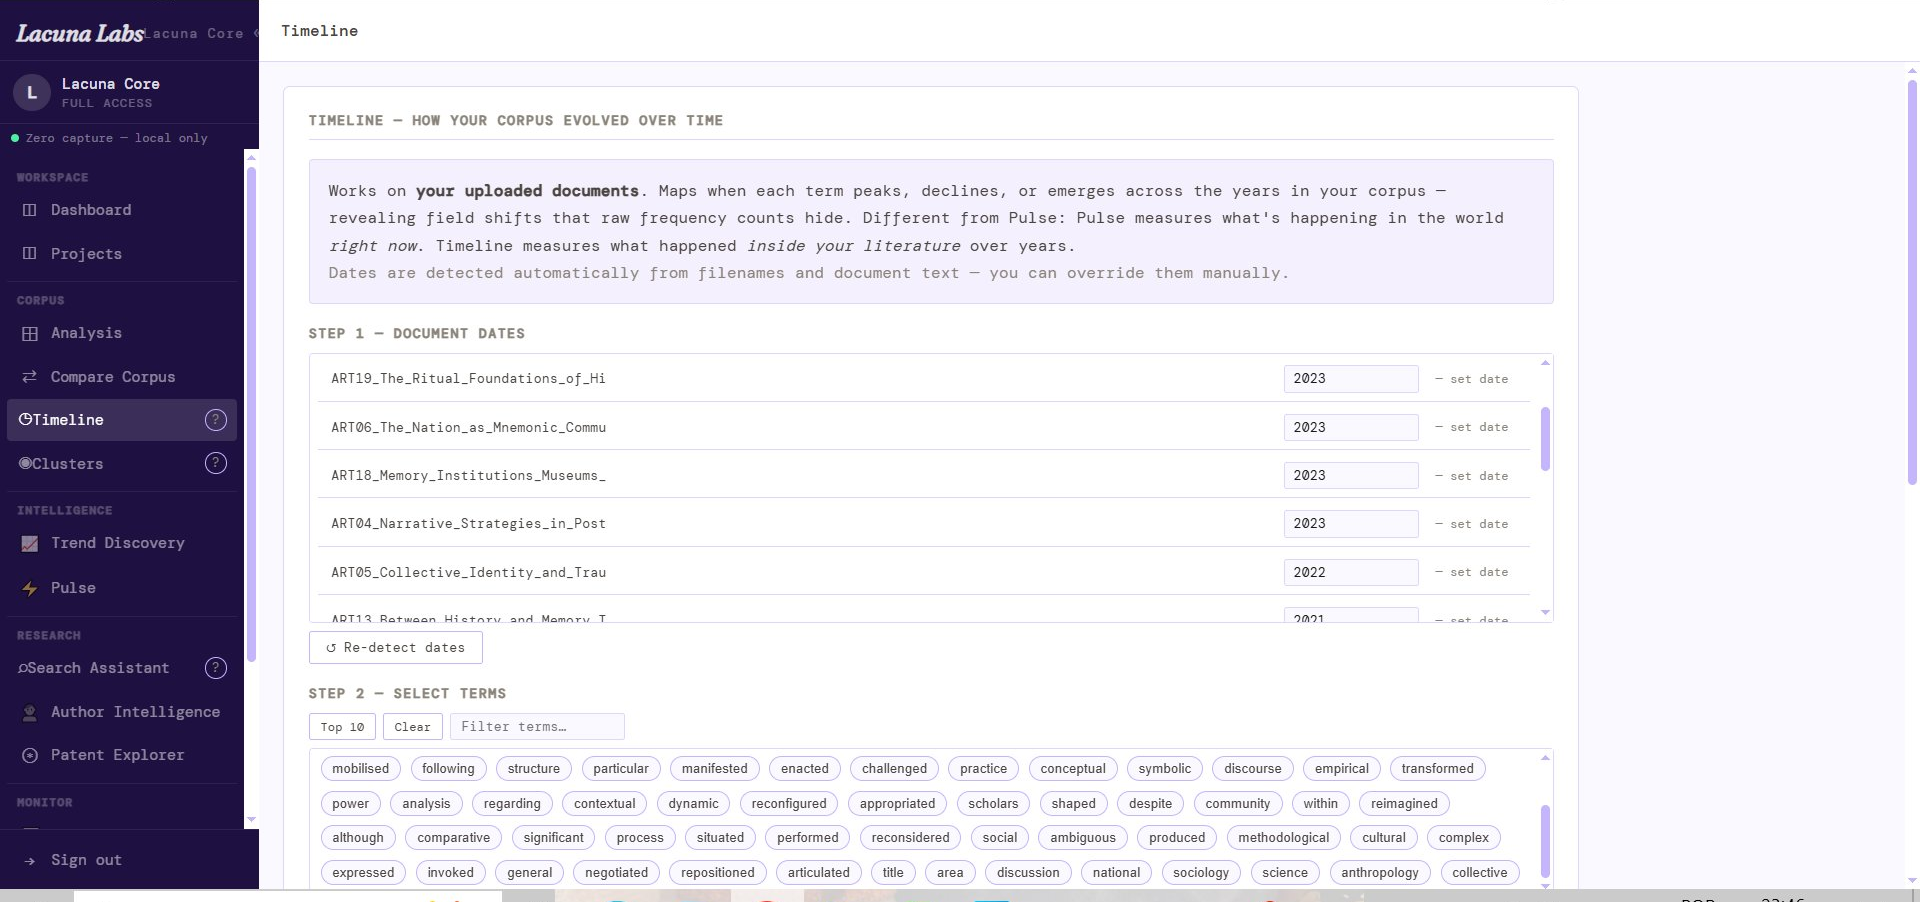Click the terms list scrollbar
Screen dimensions: 1920x902
[x=1545, y=840]
